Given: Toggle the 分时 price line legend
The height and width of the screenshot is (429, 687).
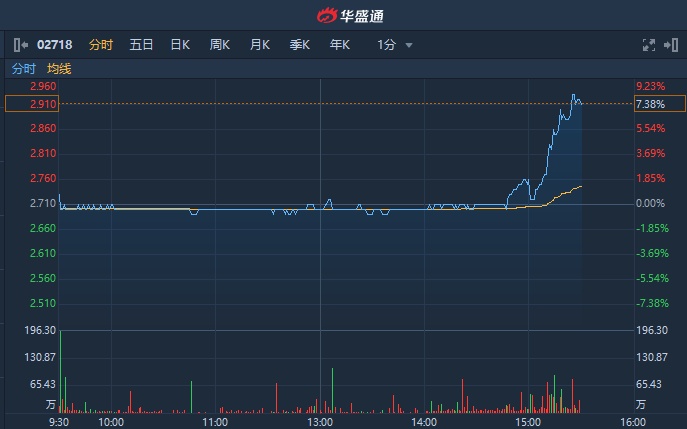Looking at the screenshot, I should [x=23, y=69].
